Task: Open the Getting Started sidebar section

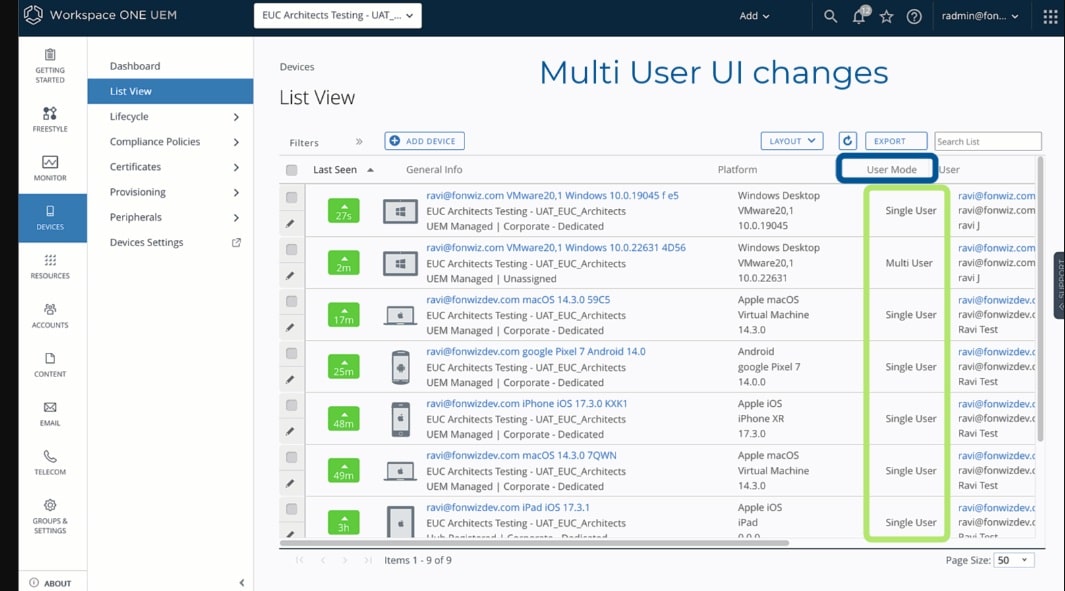Action: (x=50, y=66)
